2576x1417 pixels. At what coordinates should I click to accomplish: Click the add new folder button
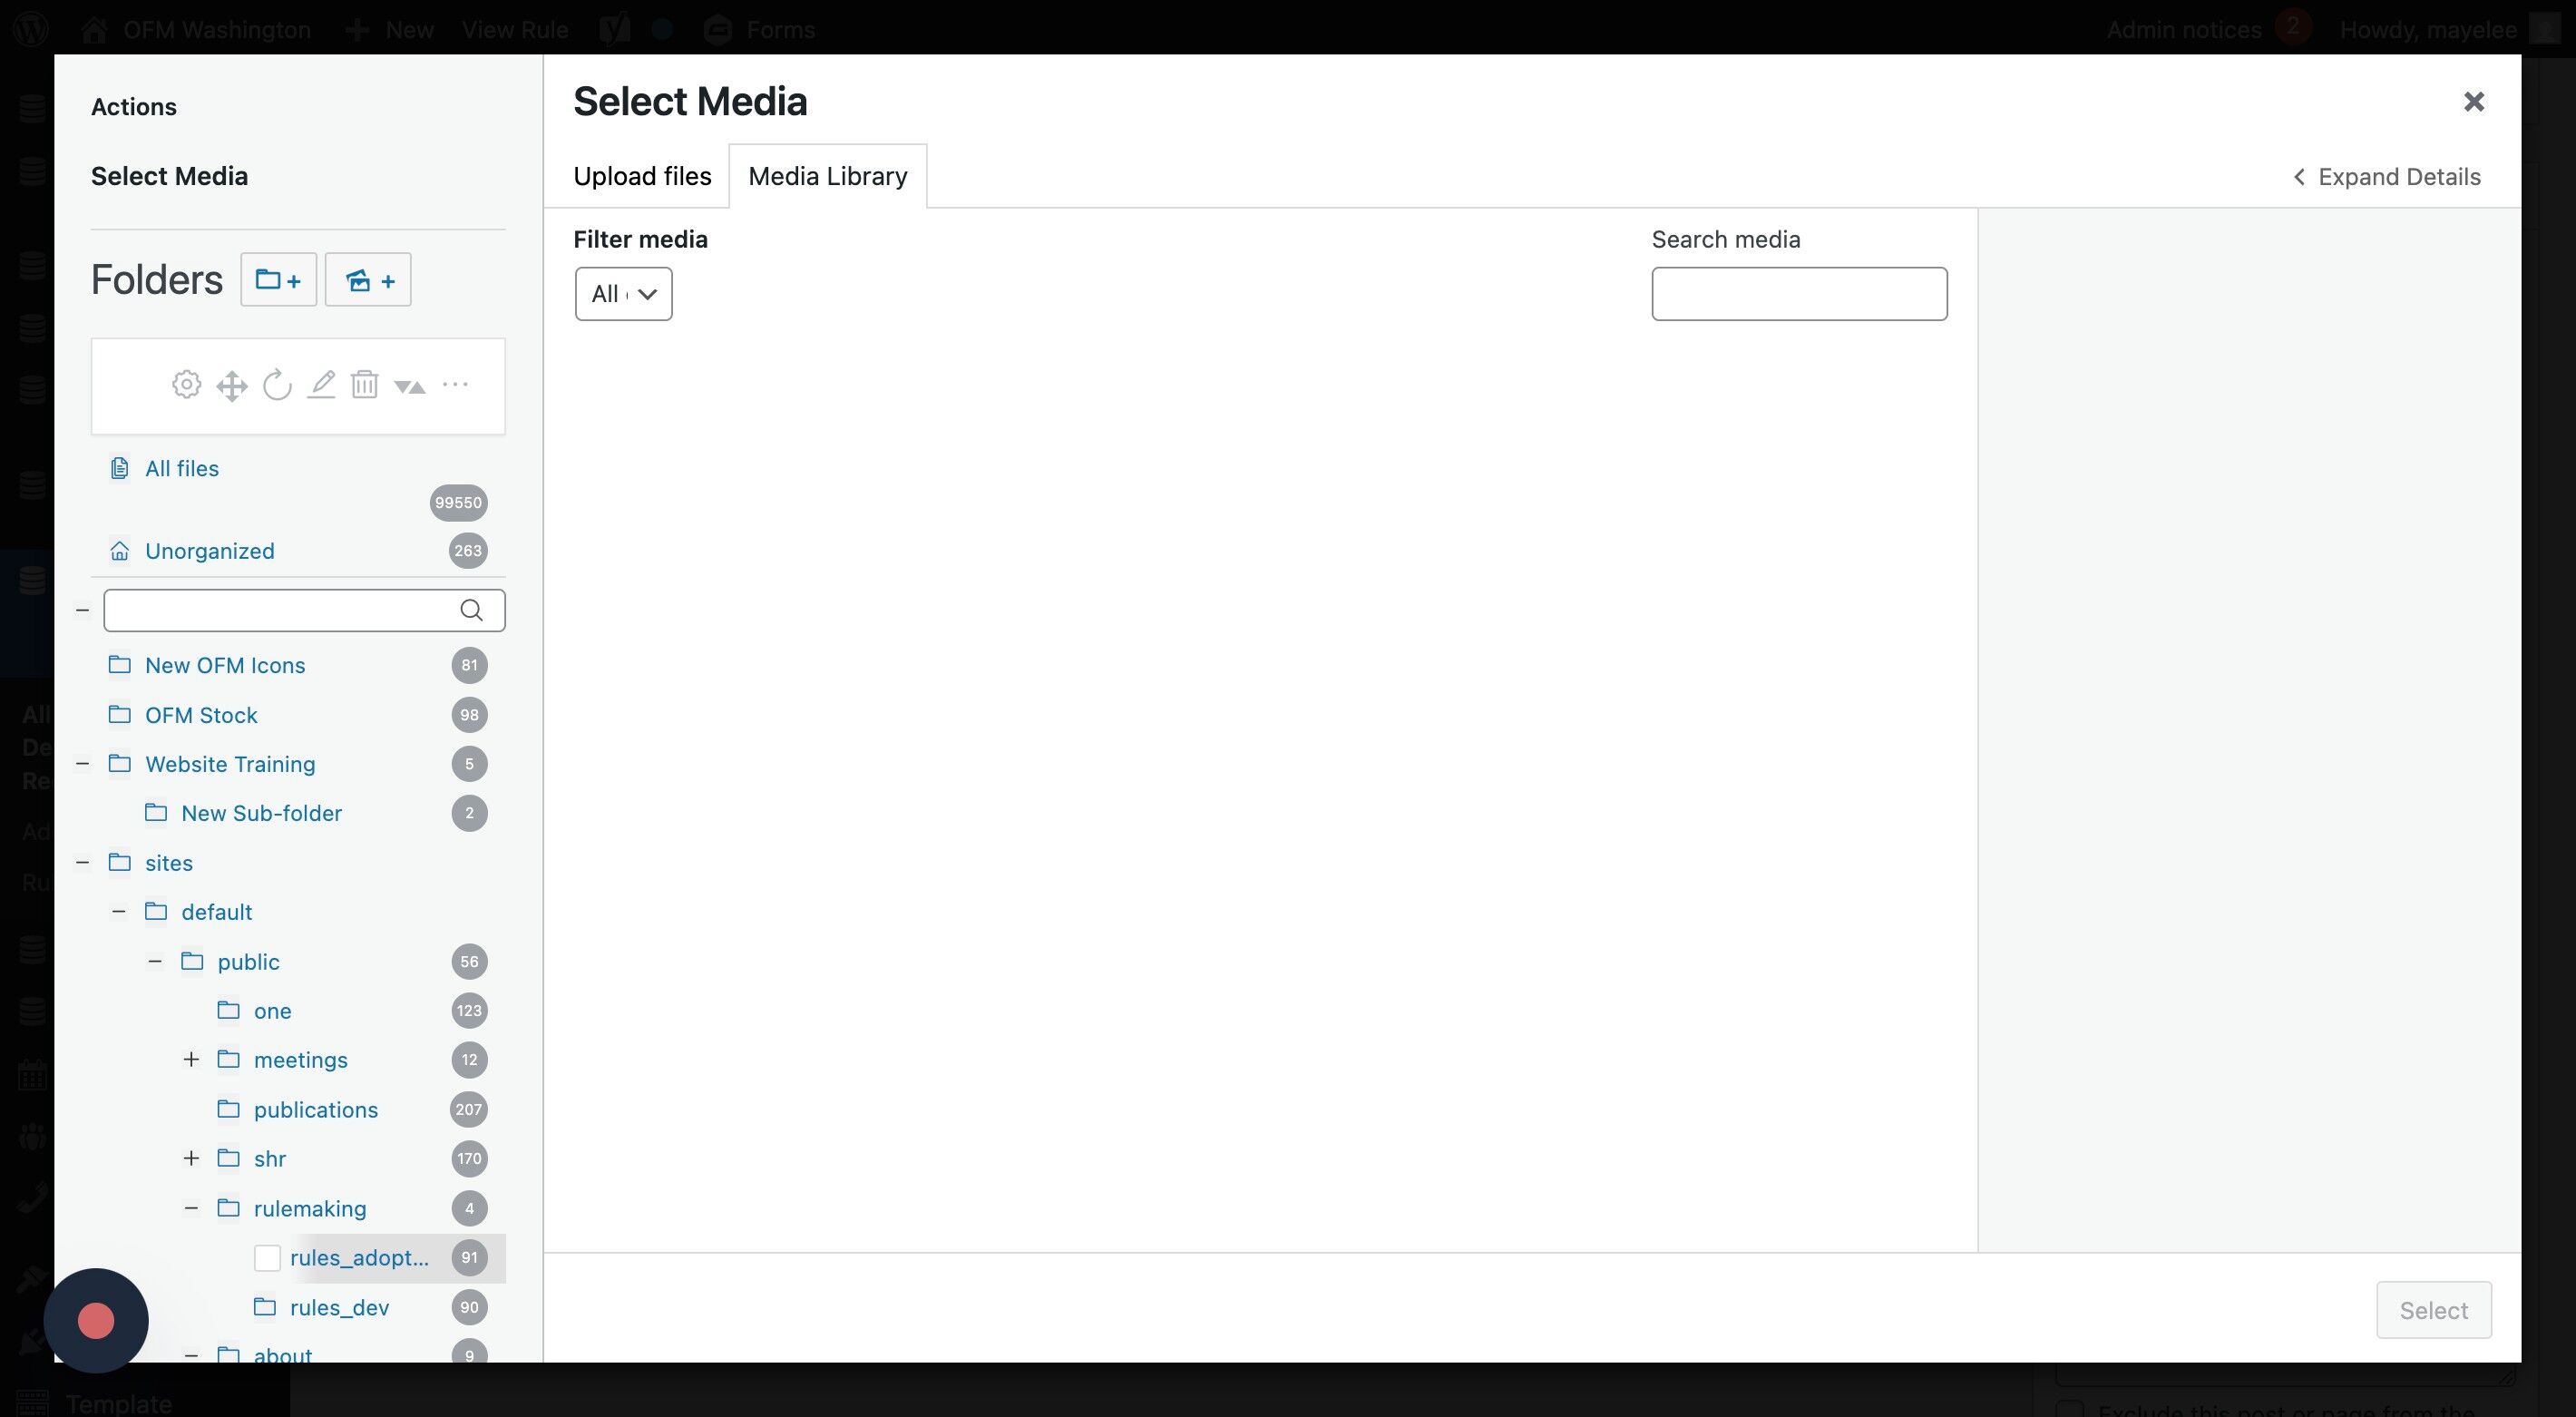pyautogui.click(x=278, y=280)
